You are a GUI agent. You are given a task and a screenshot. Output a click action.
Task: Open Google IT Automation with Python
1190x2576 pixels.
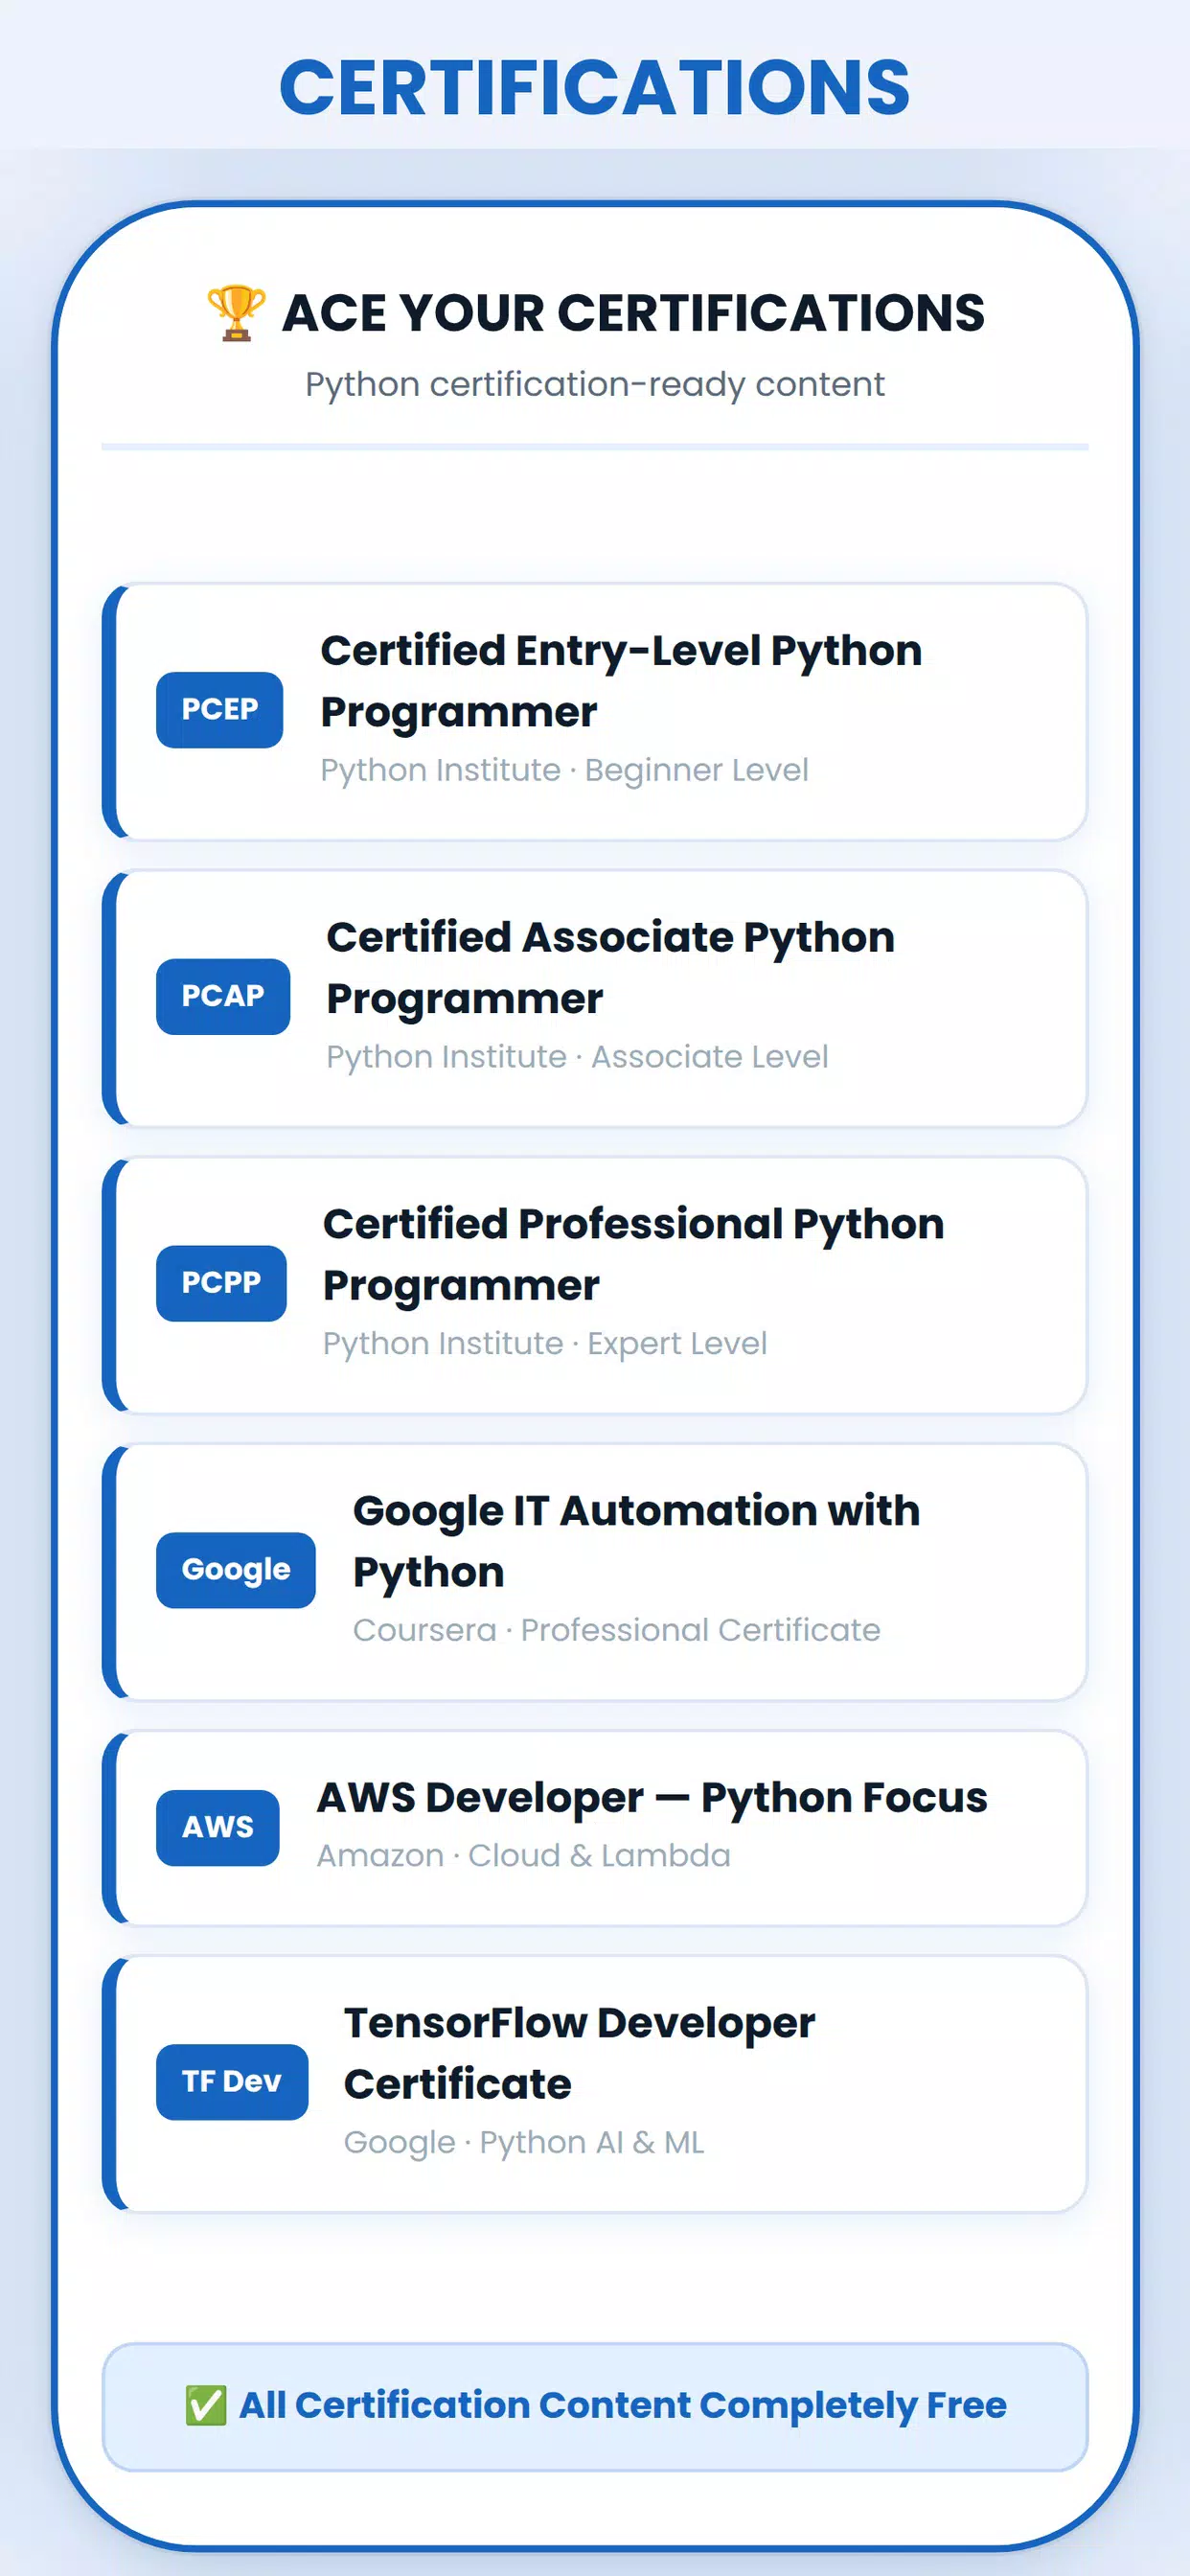595,1572
